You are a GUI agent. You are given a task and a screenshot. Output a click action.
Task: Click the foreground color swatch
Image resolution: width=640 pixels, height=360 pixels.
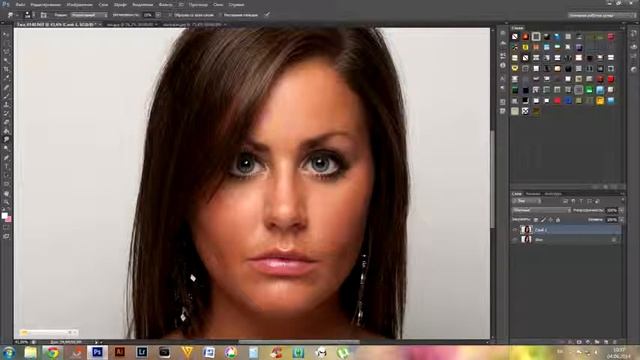4,215
